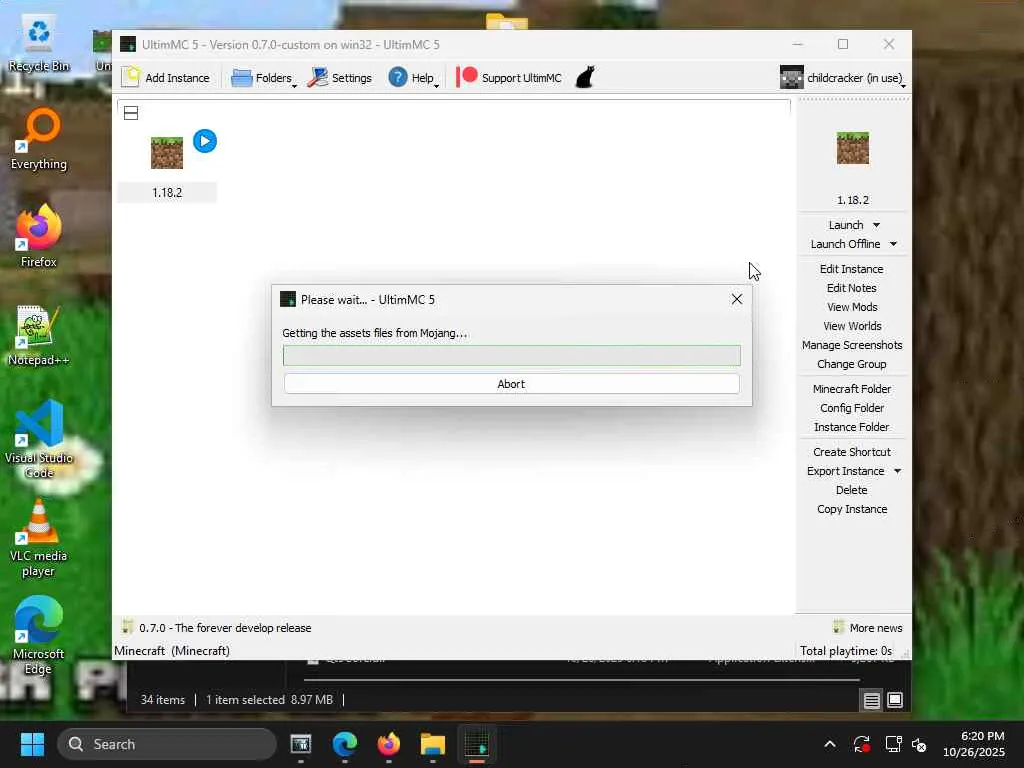Click the black cat icon in toolbar
Image resolution: width=1024 pixels, height=768 pixels.
[585, 77]
